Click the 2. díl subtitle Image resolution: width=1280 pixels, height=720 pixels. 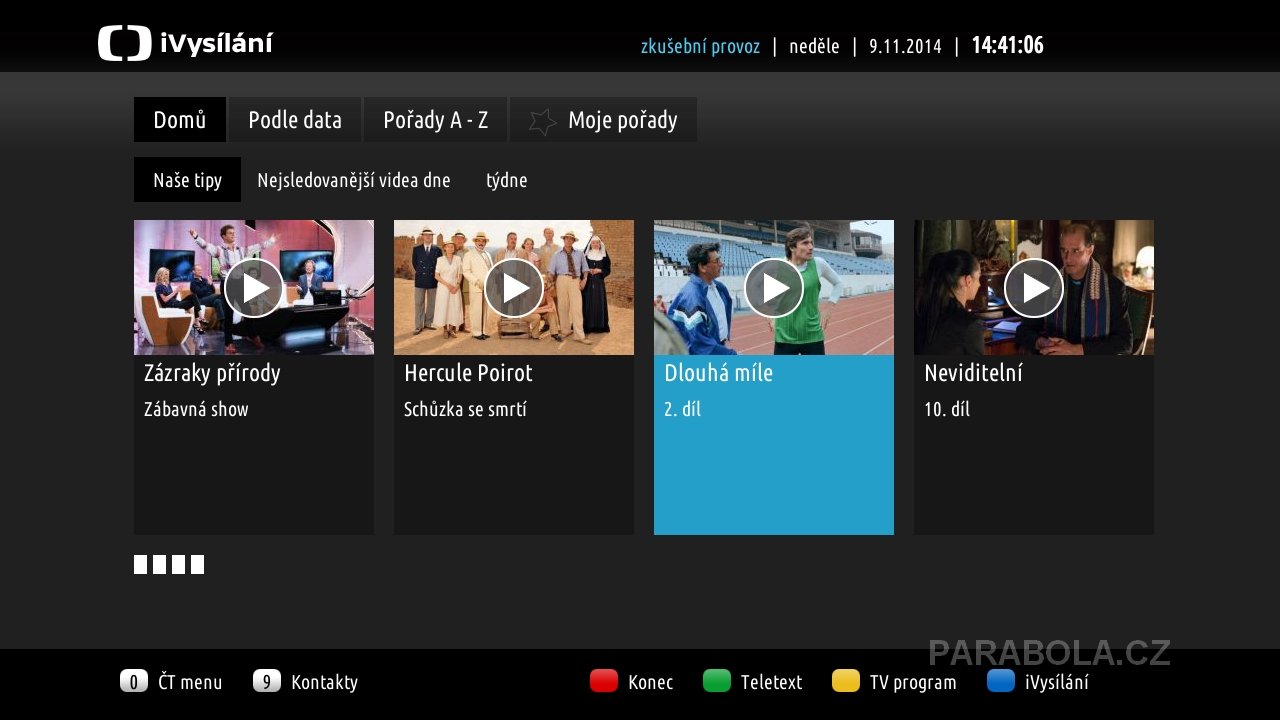682,409
